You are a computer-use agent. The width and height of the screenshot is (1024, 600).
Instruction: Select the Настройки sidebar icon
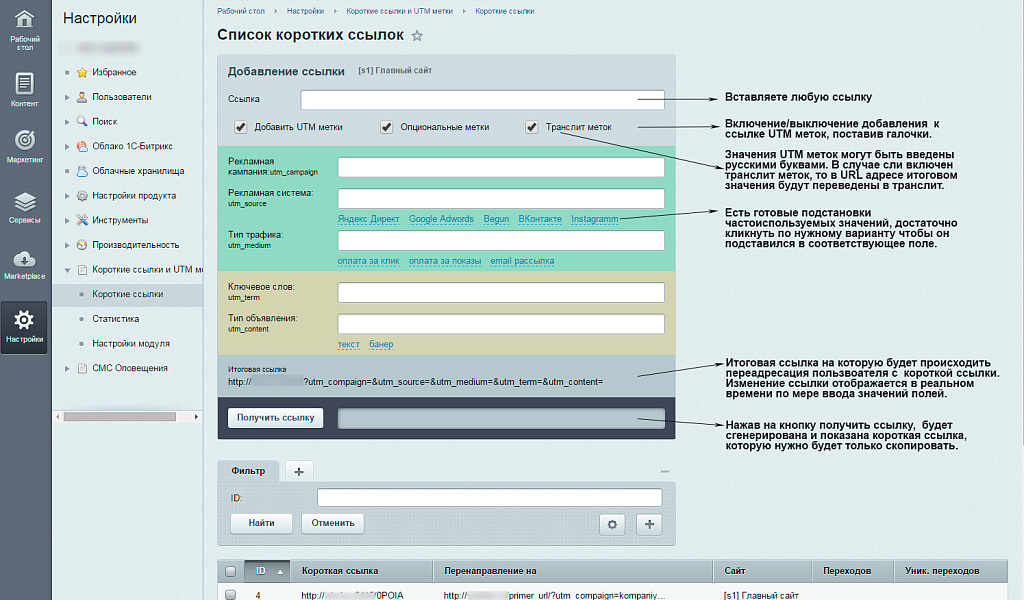click(x=24, y=327)
